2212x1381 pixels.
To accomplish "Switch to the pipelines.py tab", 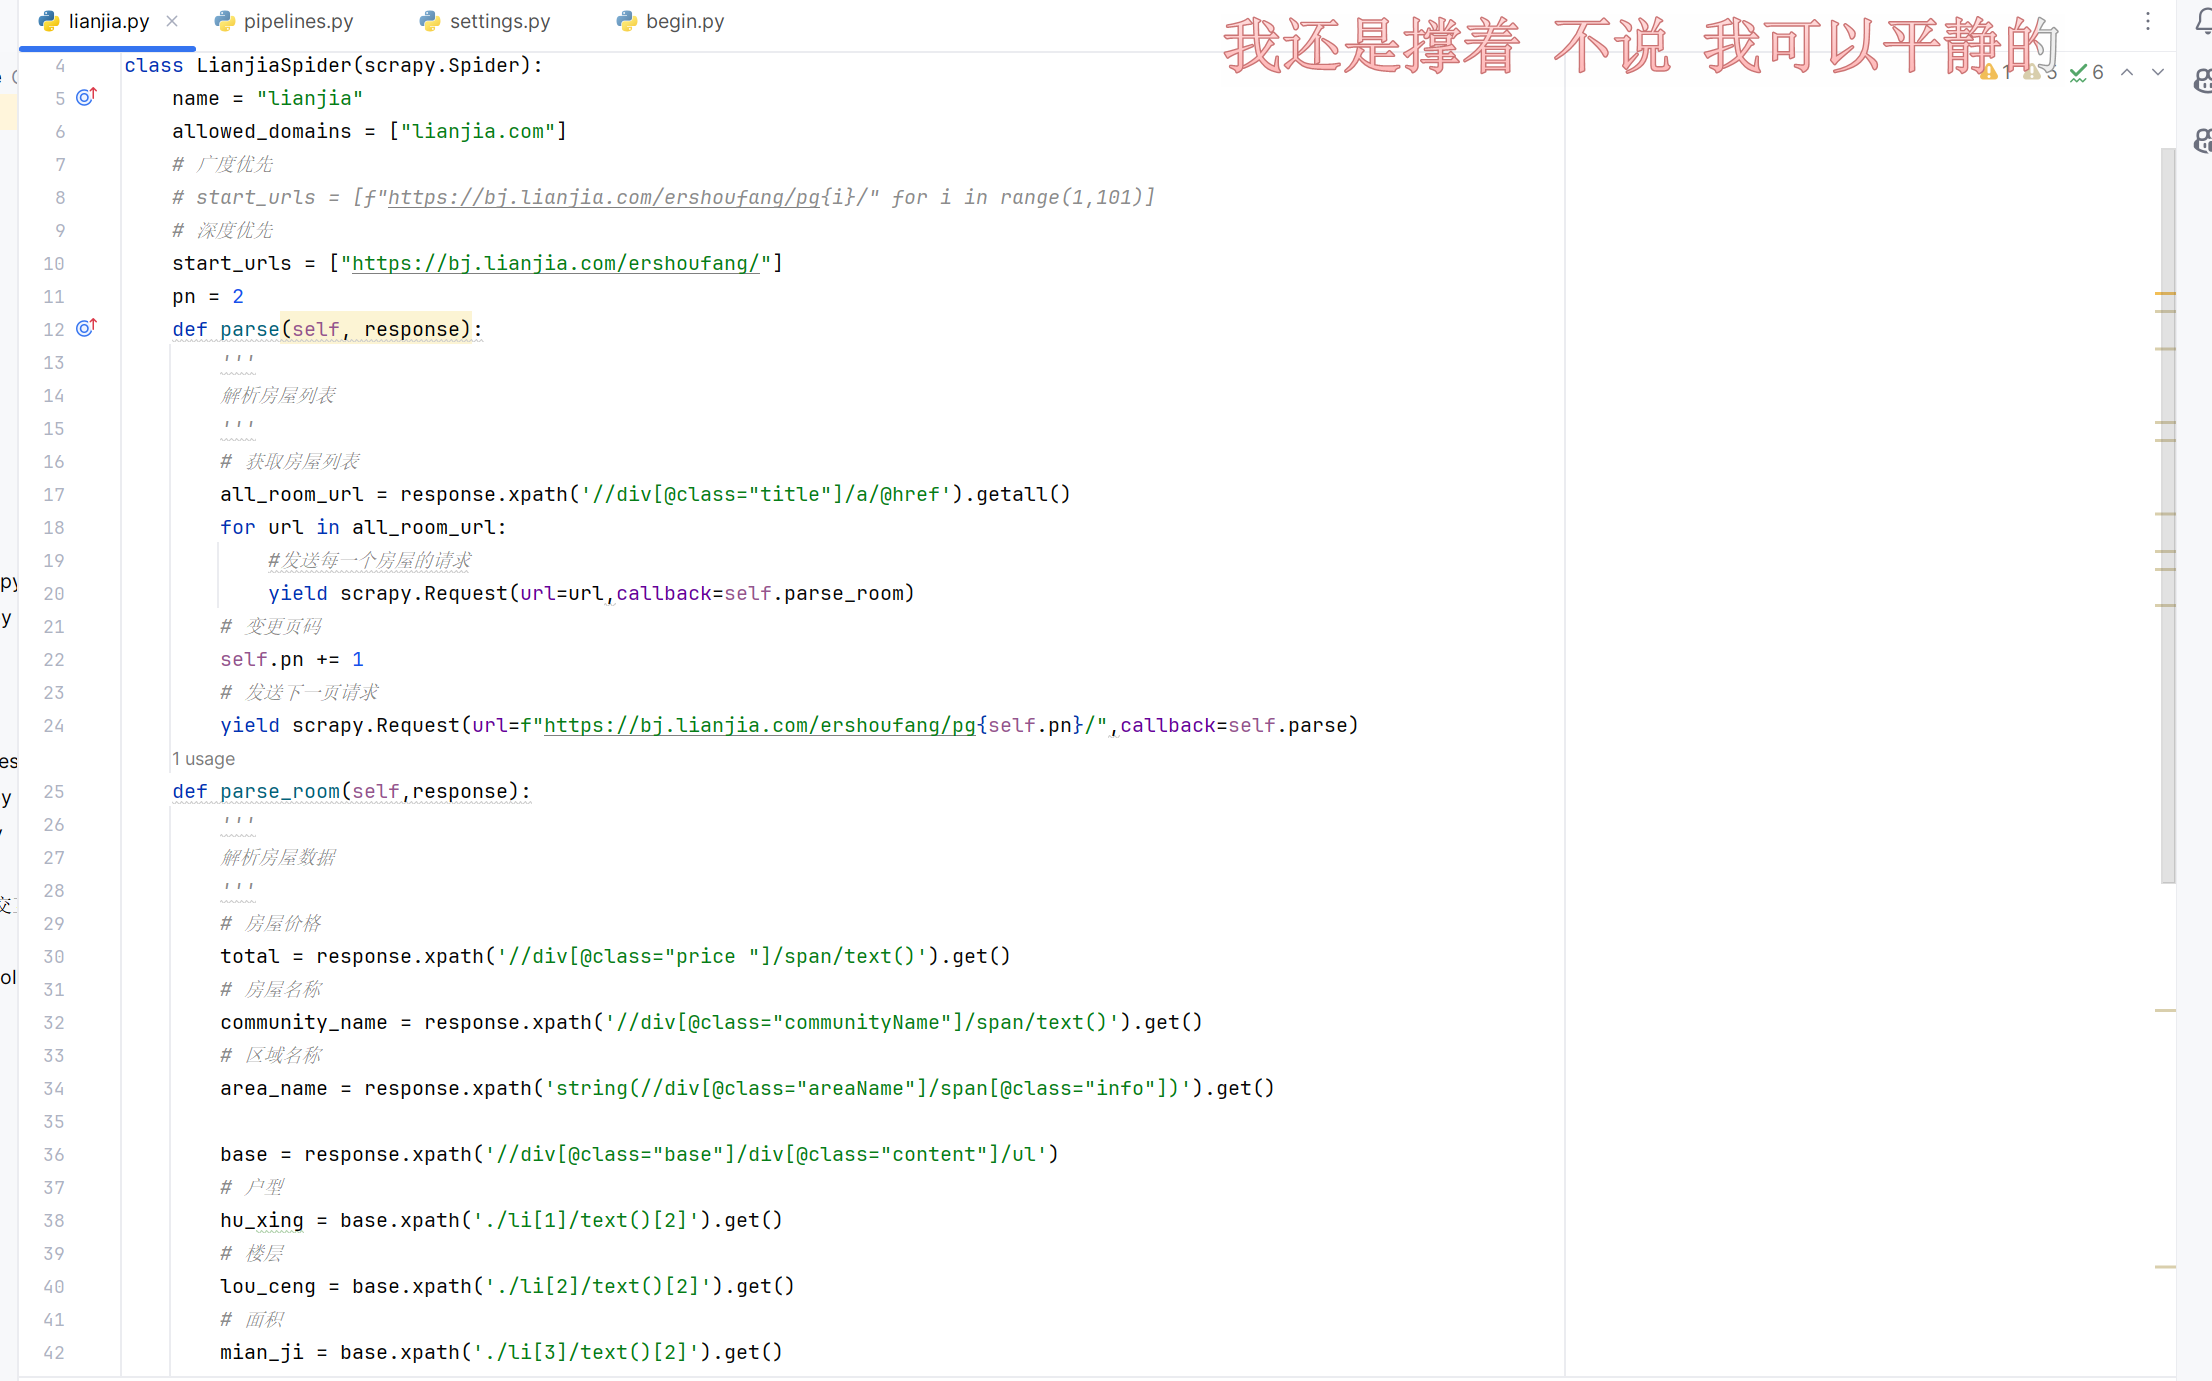I will pos(285,21).
